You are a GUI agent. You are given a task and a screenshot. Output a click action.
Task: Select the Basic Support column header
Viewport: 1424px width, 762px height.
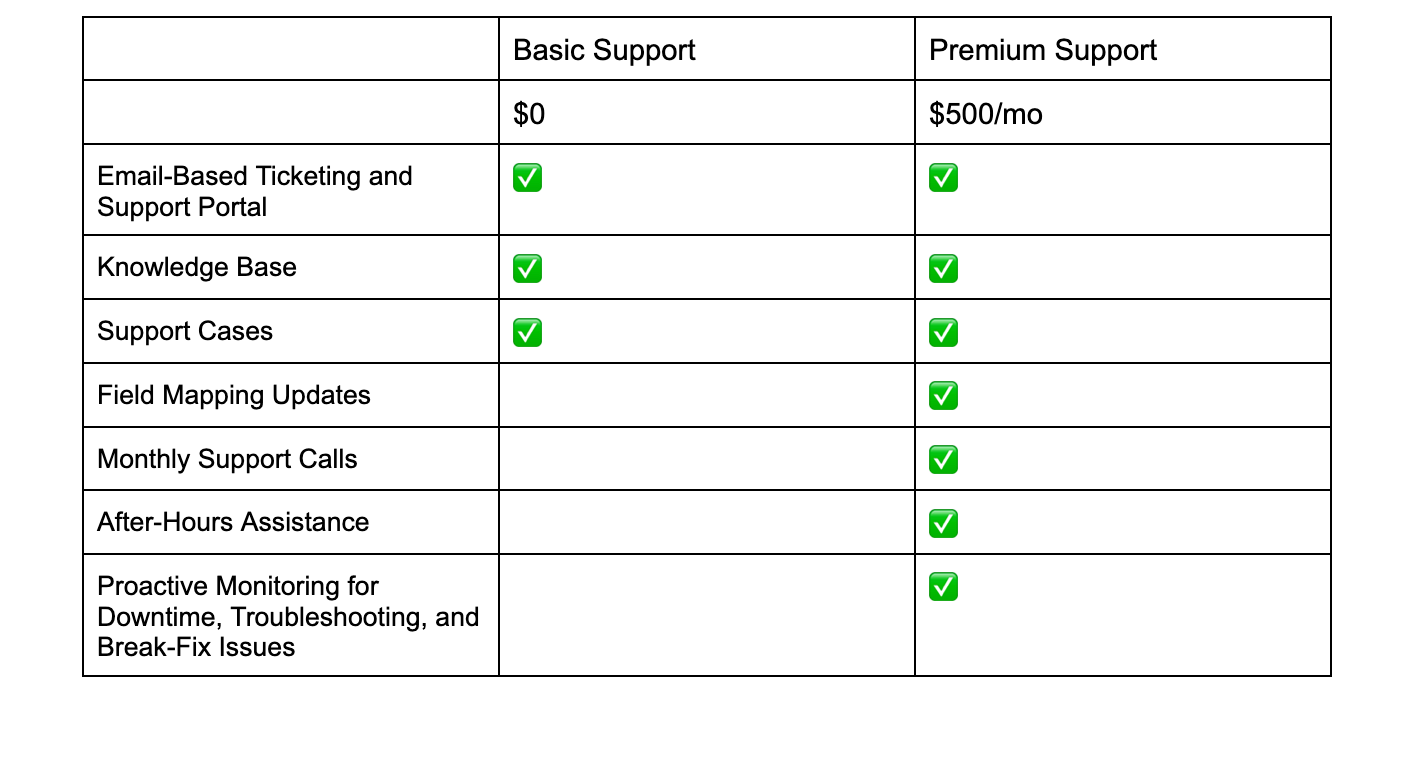tap(604, 51)
